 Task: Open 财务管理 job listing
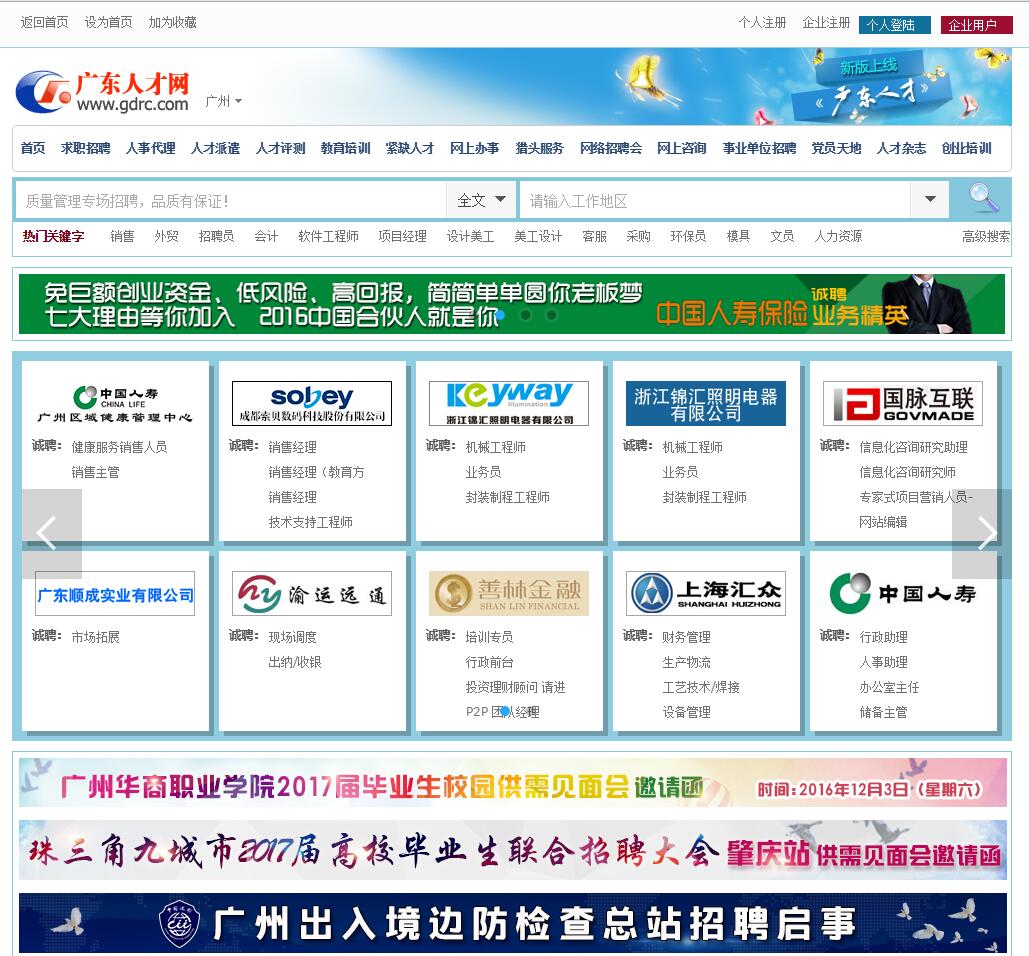[x=686, y=637]
